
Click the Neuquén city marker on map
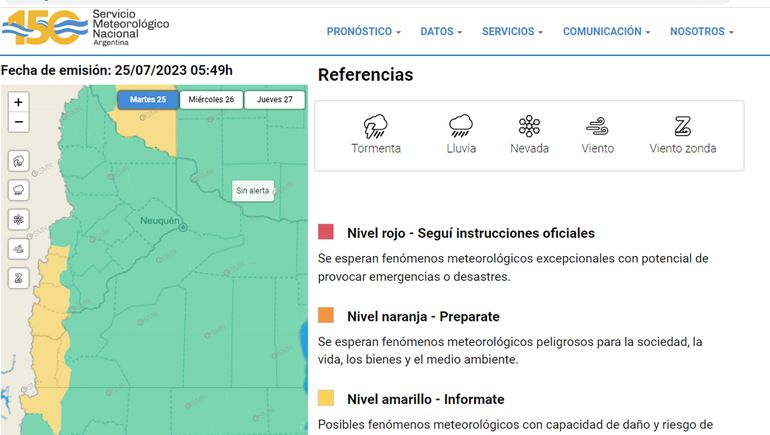(x=183, y=228)
